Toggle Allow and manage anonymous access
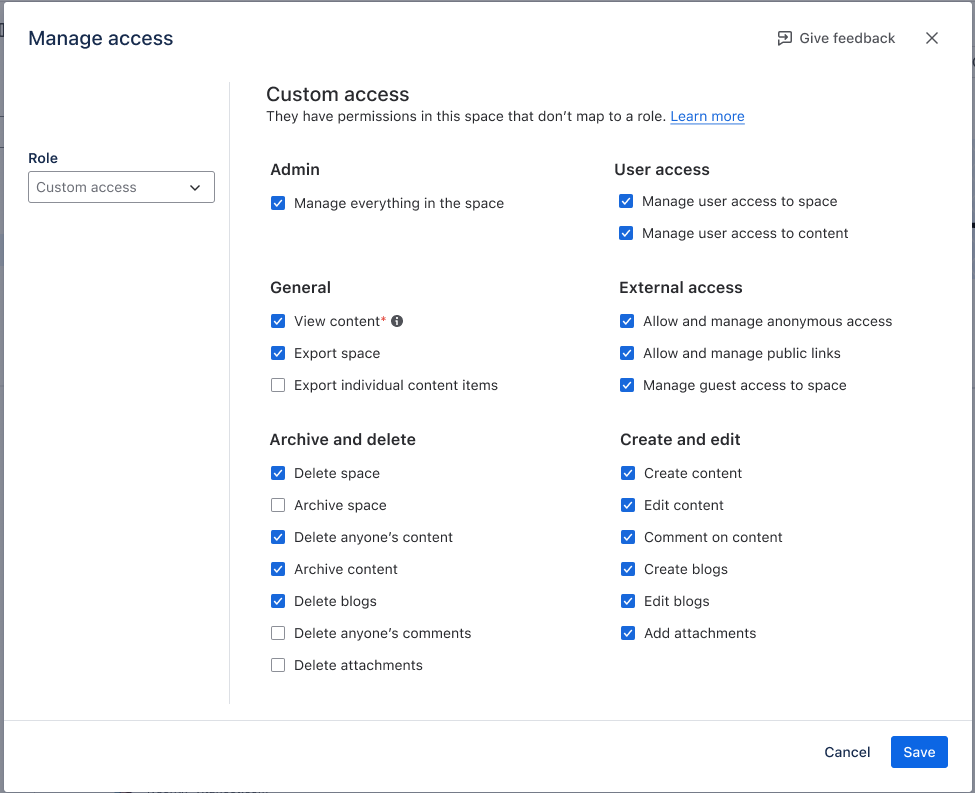 click(x=627, y=321)
